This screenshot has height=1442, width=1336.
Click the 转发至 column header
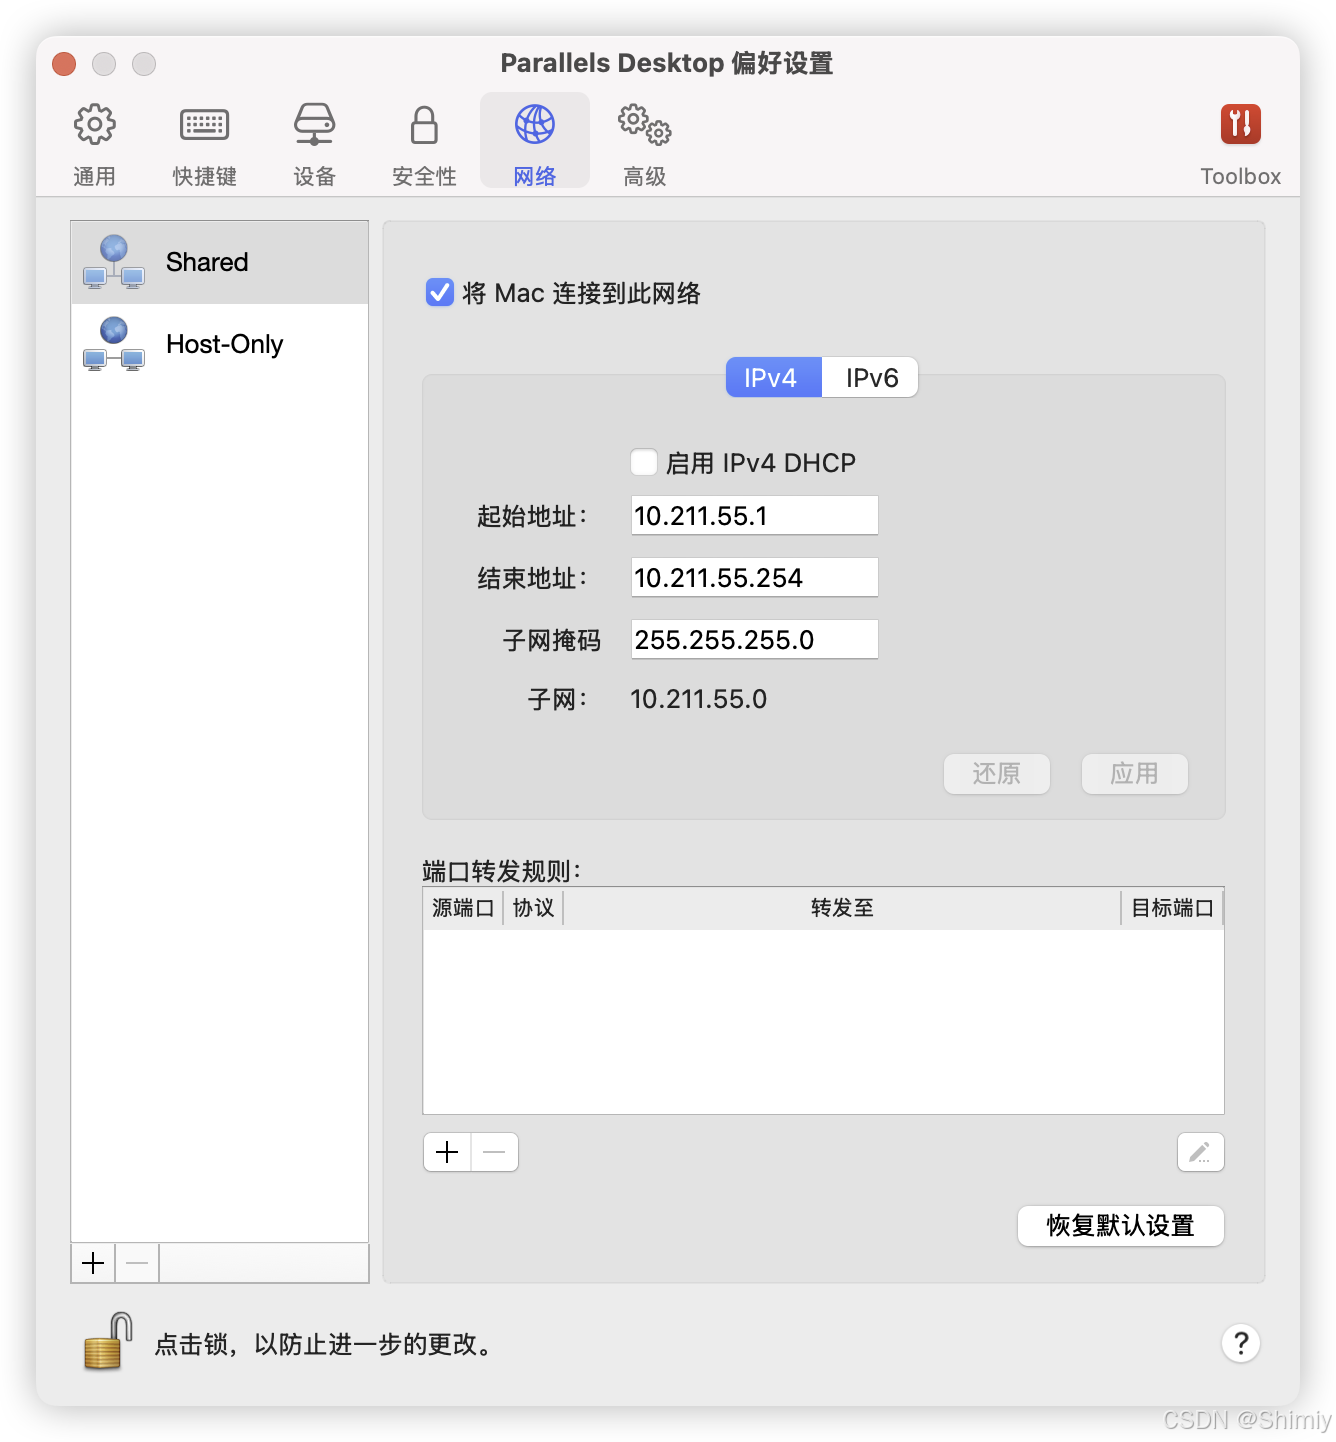point(842,908)
